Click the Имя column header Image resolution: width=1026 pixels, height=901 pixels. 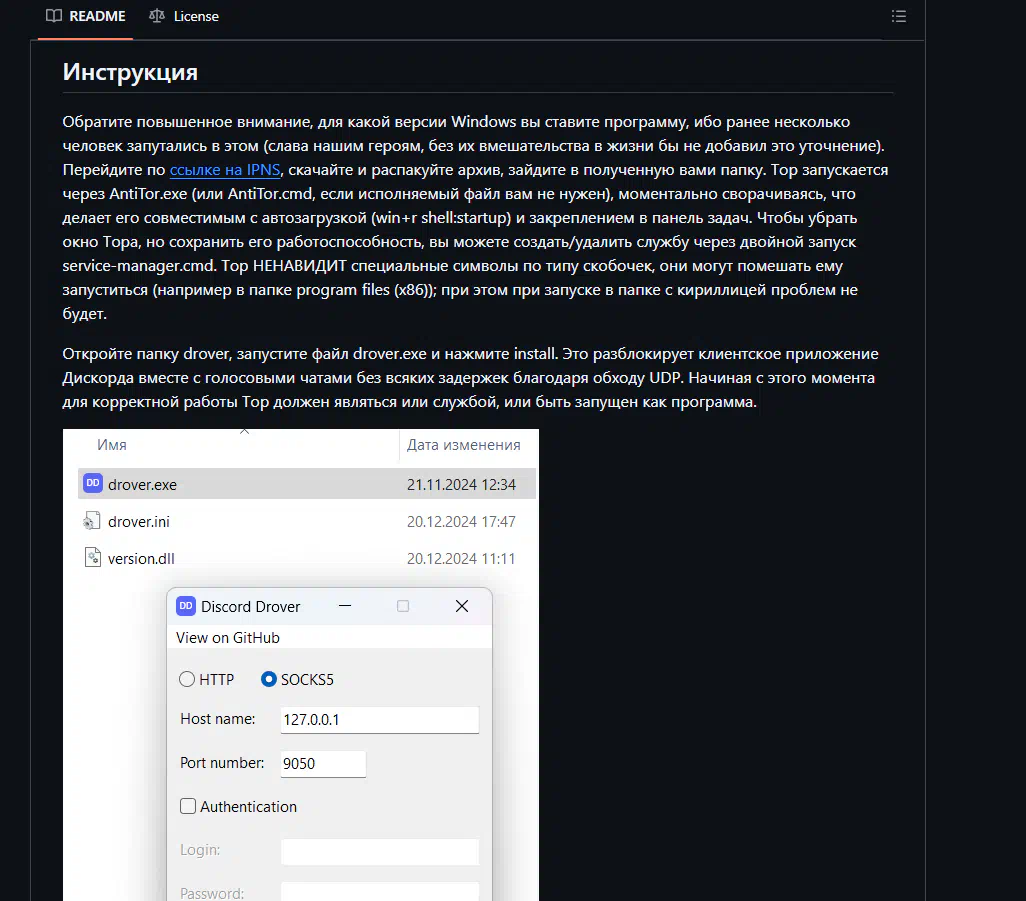click(112, 445)
